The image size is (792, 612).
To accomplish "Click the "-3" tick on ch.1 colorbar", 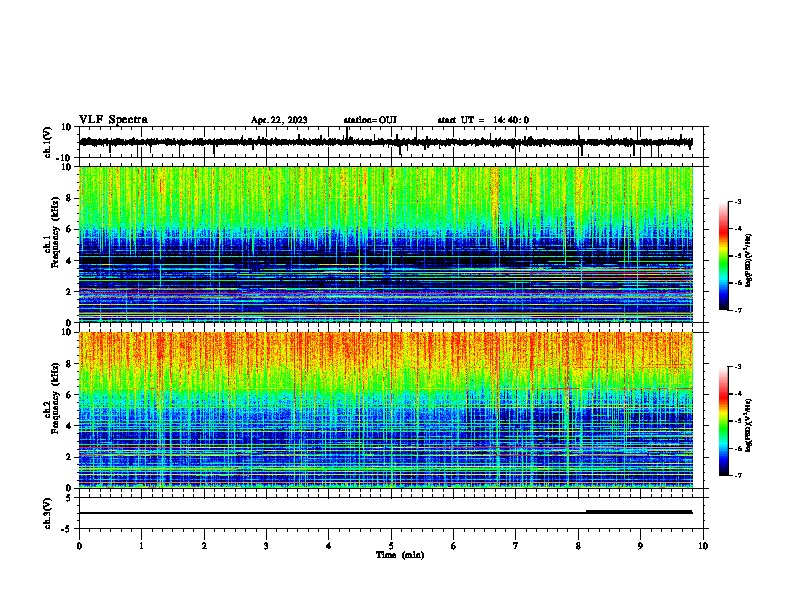I will click(738, 201).
